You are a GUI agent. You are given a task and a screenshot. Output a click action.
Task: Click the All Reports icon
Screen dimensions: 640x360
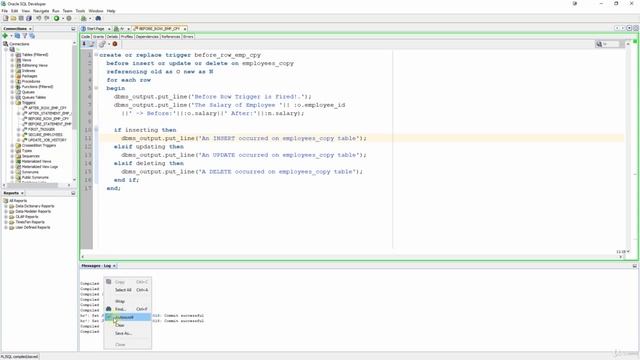(6, 201)
